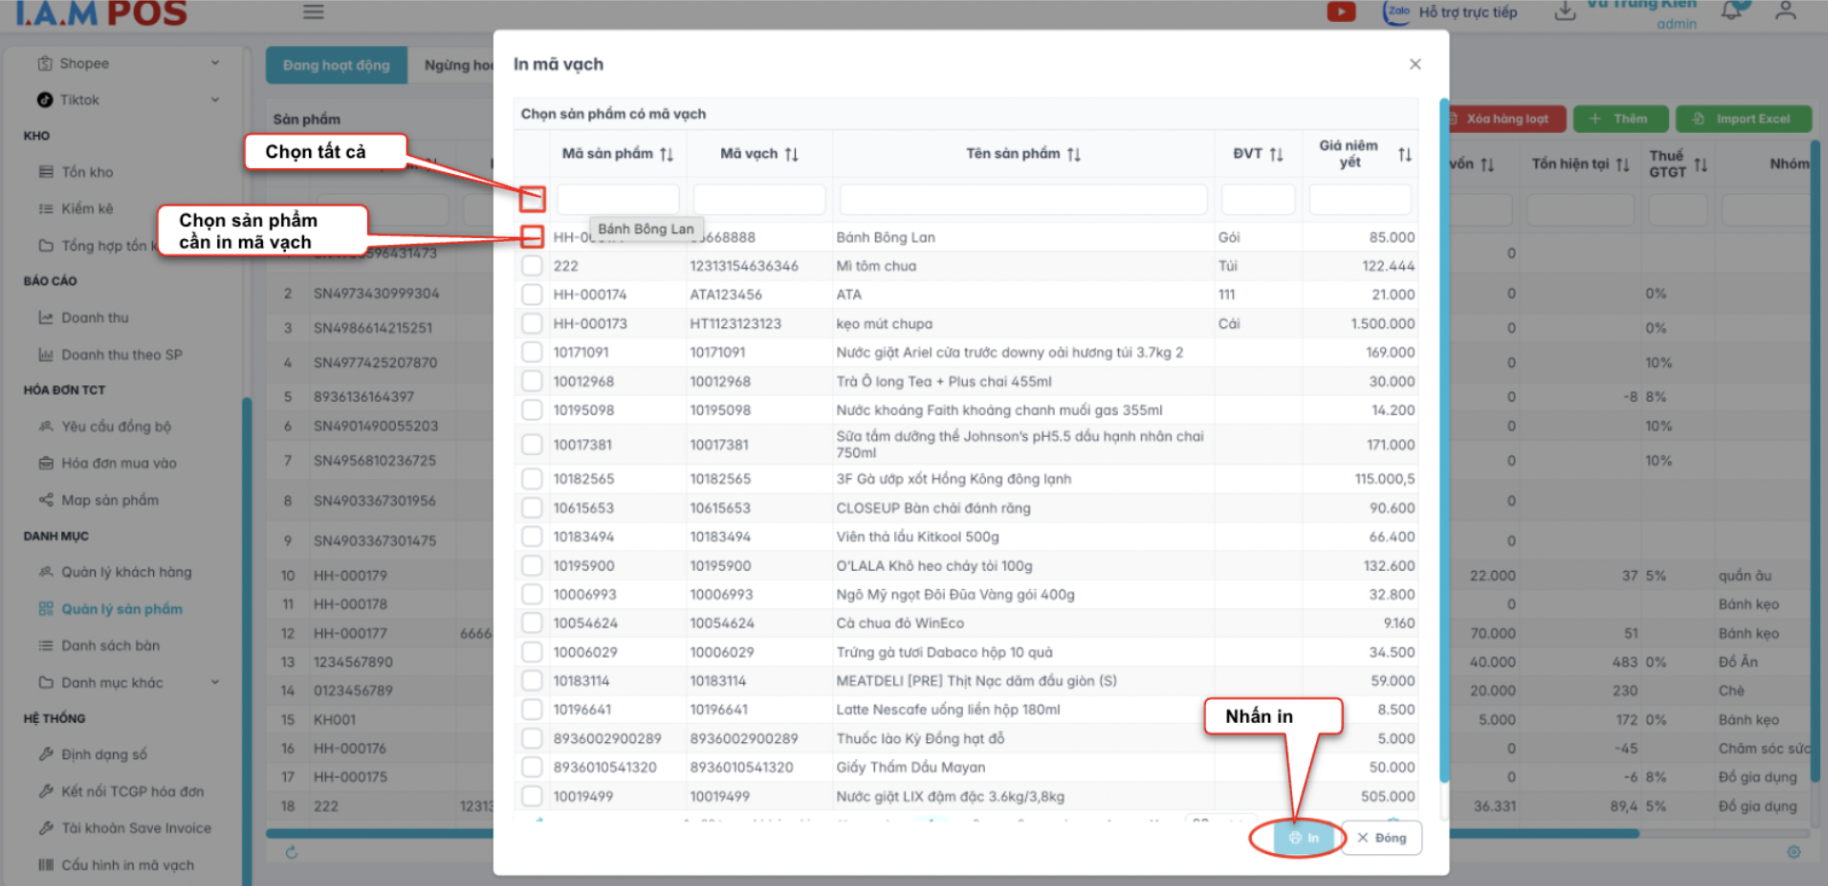Switch to the Đang hoạt động tab
The image size is (1828, 886).
click(336, 65)
